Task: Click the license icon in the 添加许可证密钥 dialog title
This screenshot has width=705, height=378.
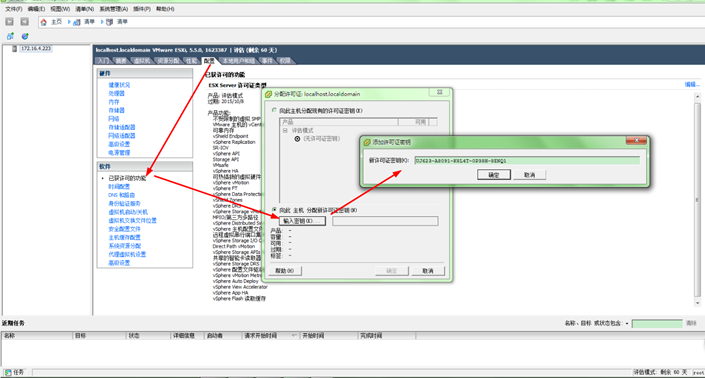Action: [x=367, y=142]
